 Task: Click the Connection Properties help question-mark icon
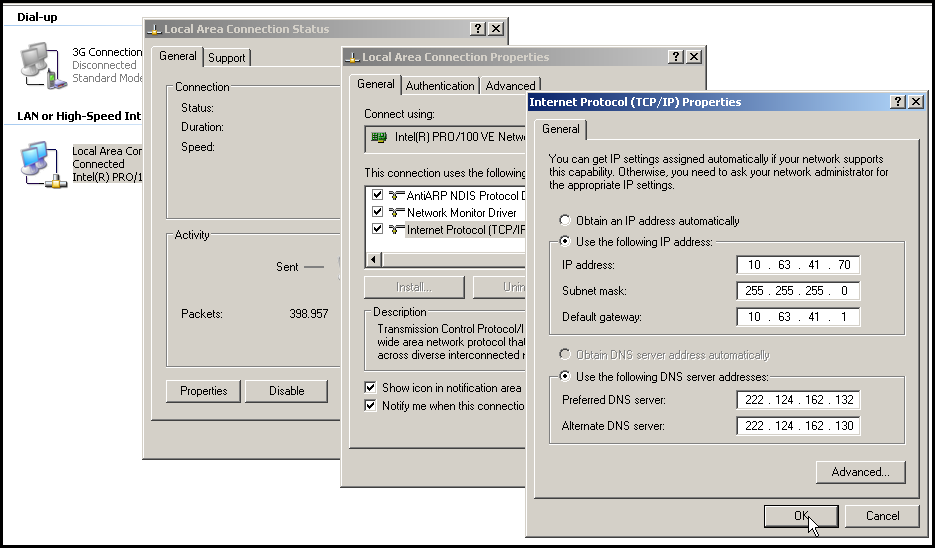[x=676, y=57]
